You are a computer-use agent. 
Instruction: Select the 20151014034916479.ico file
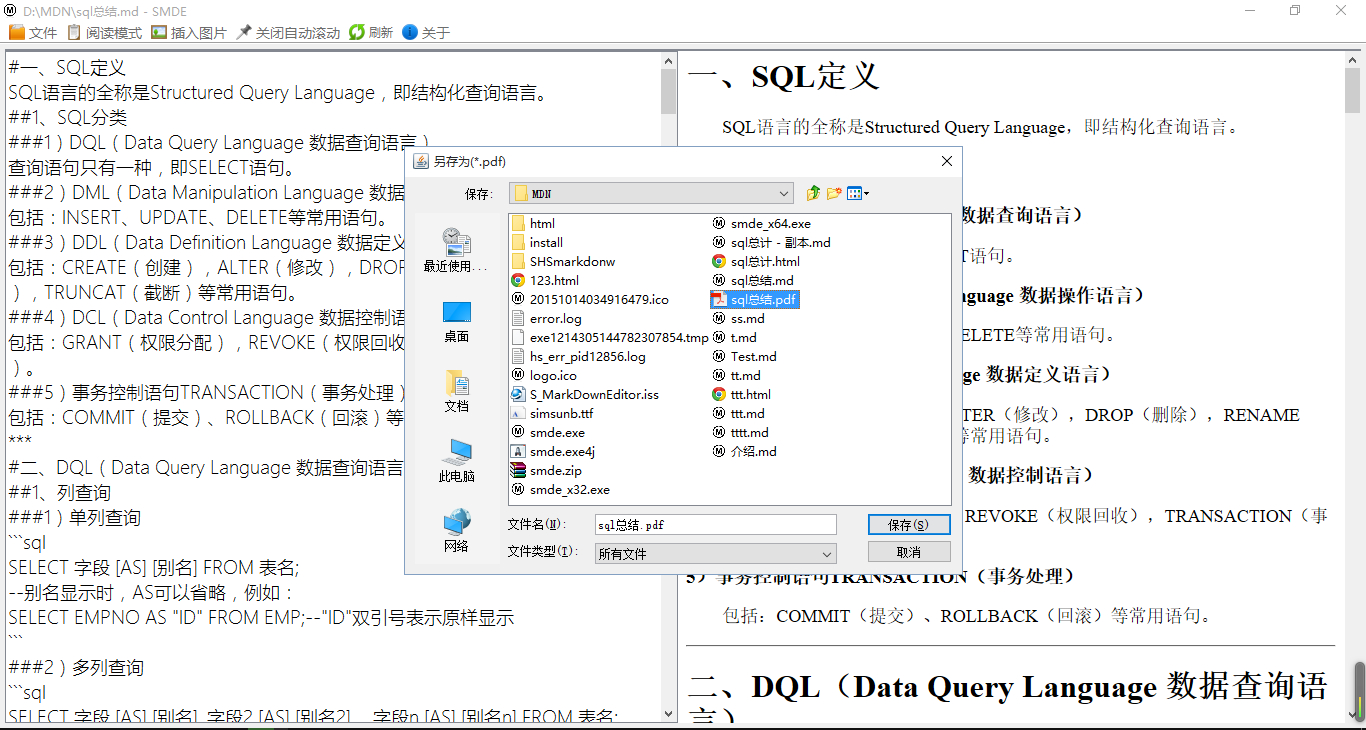589,299
